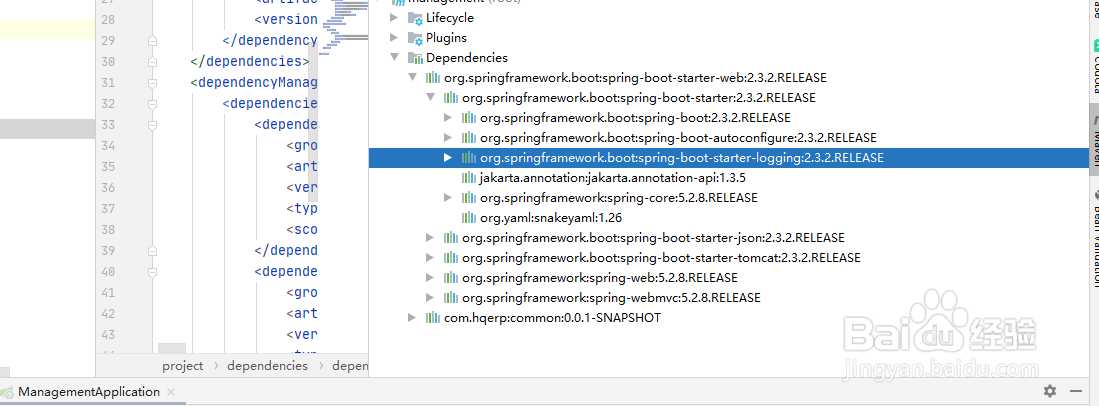Screen dimensions: 1099x406
Task: Expand spring-webmvc:5.2.8.RELEASE arrow
Action: [430, 297]
